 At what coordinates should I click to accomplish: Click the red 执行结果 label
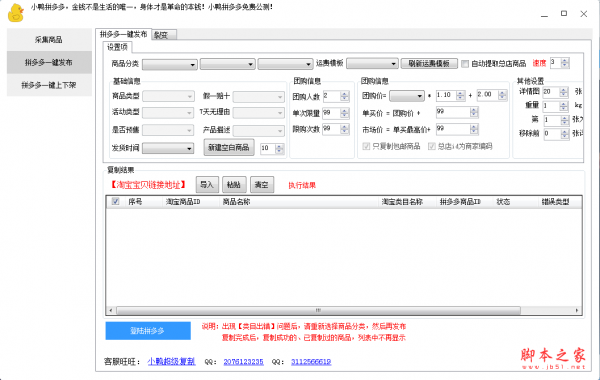(302, 186)
